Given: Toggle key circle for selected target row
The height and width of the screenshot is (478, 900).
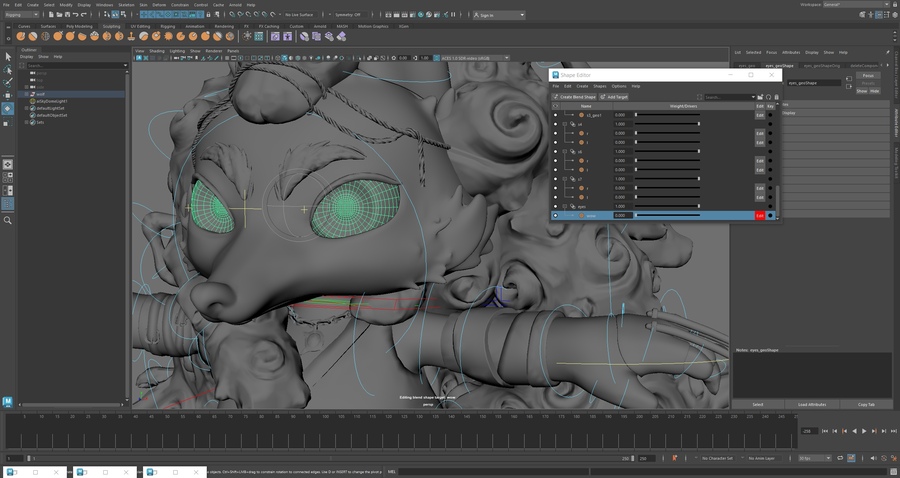Looking at the screenshot, I should 770,215.
